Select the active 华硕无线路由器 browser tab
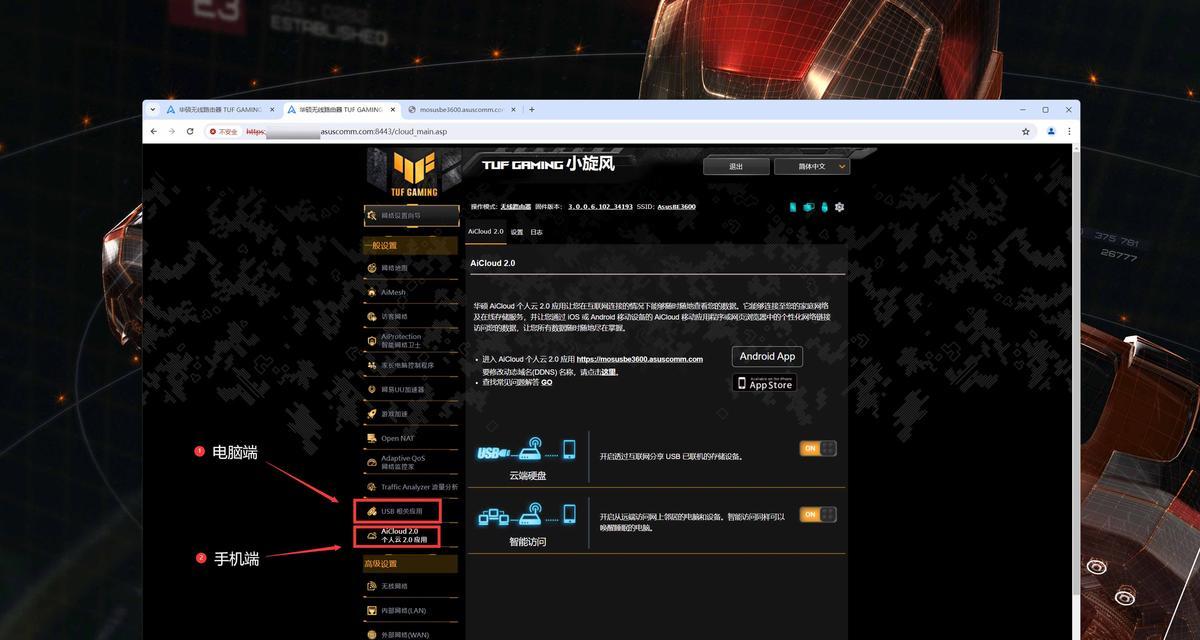This screenshot has height=640, width=1200. coord(340,109)
